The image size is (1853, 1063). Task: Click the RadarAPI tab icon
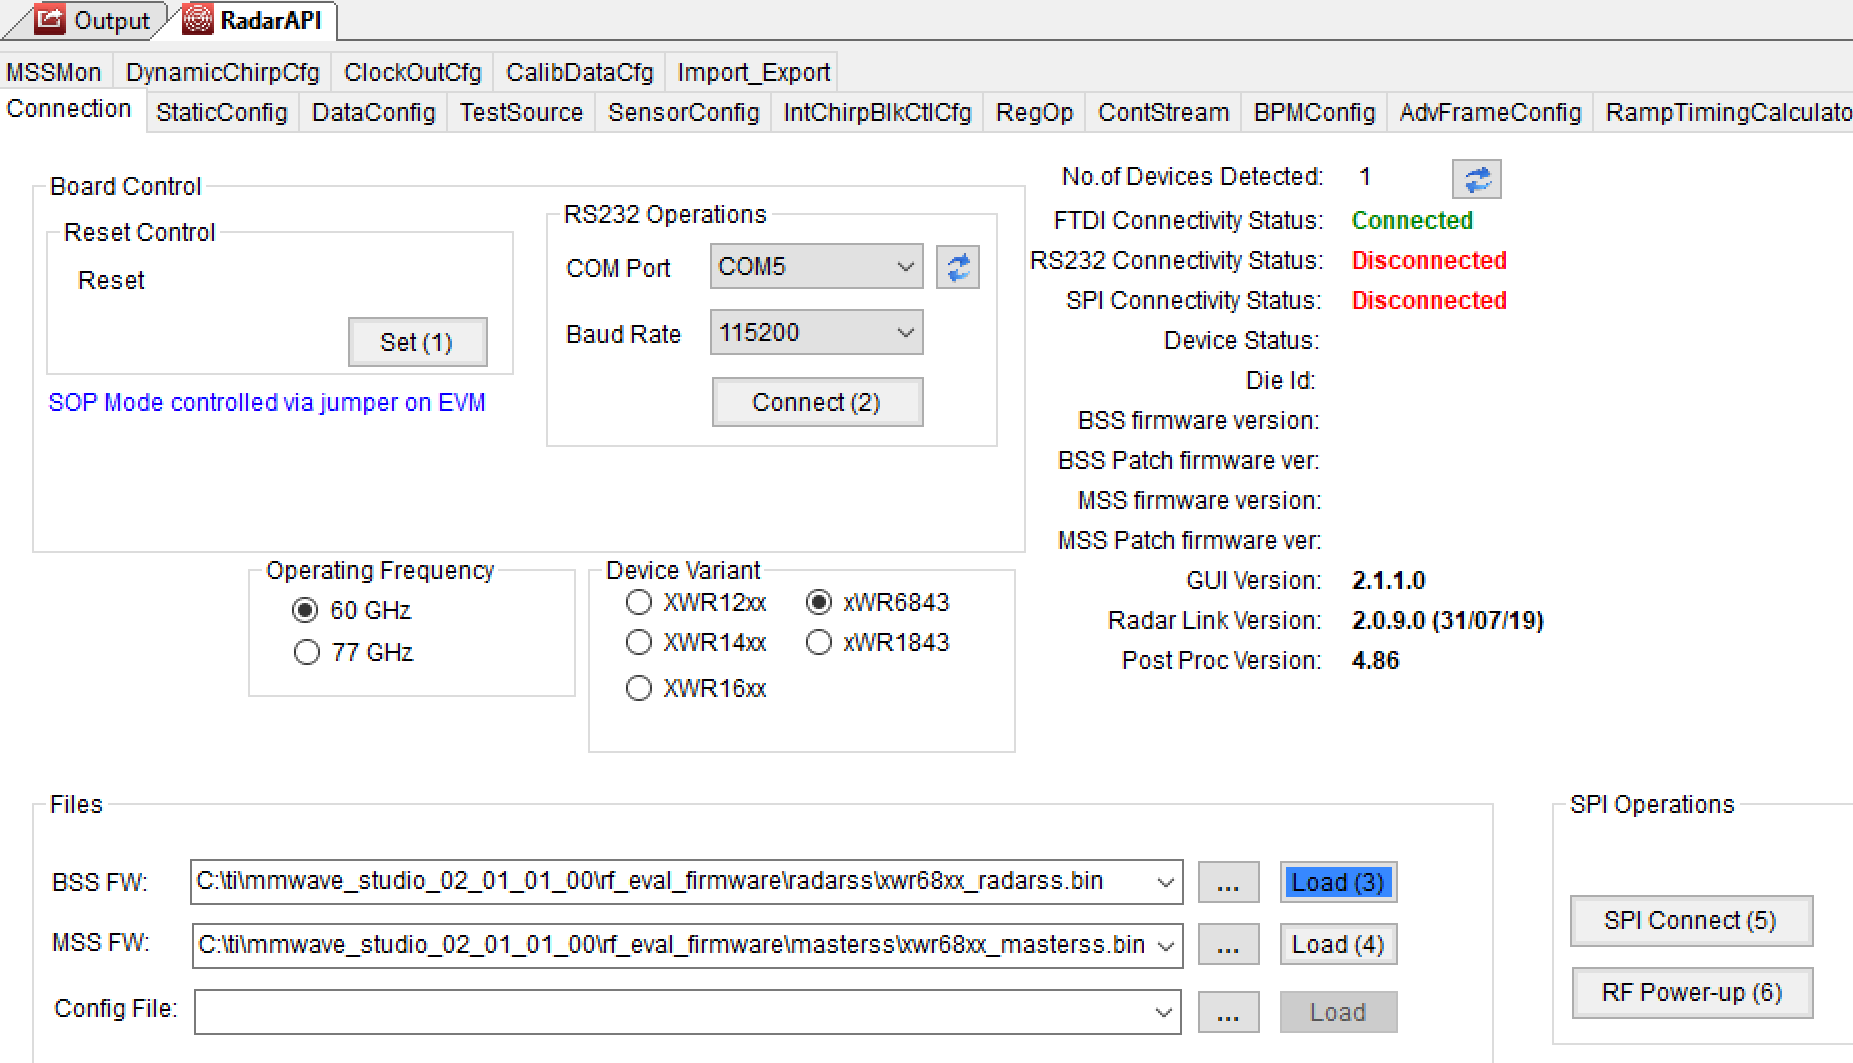(198, 19)
